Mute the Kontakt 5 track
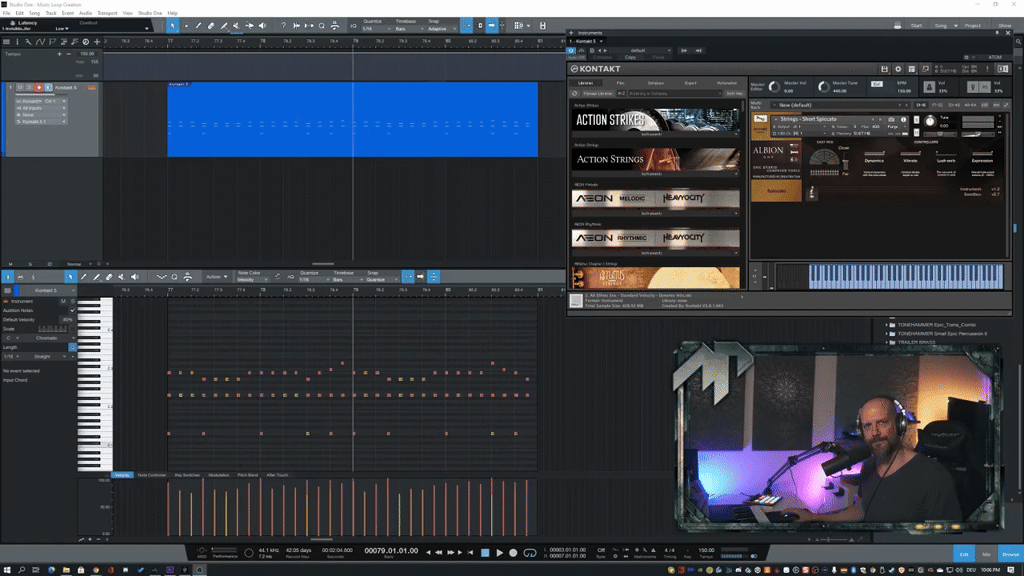The height and width of the screenshot is (576, 1024). pos(19,87)
